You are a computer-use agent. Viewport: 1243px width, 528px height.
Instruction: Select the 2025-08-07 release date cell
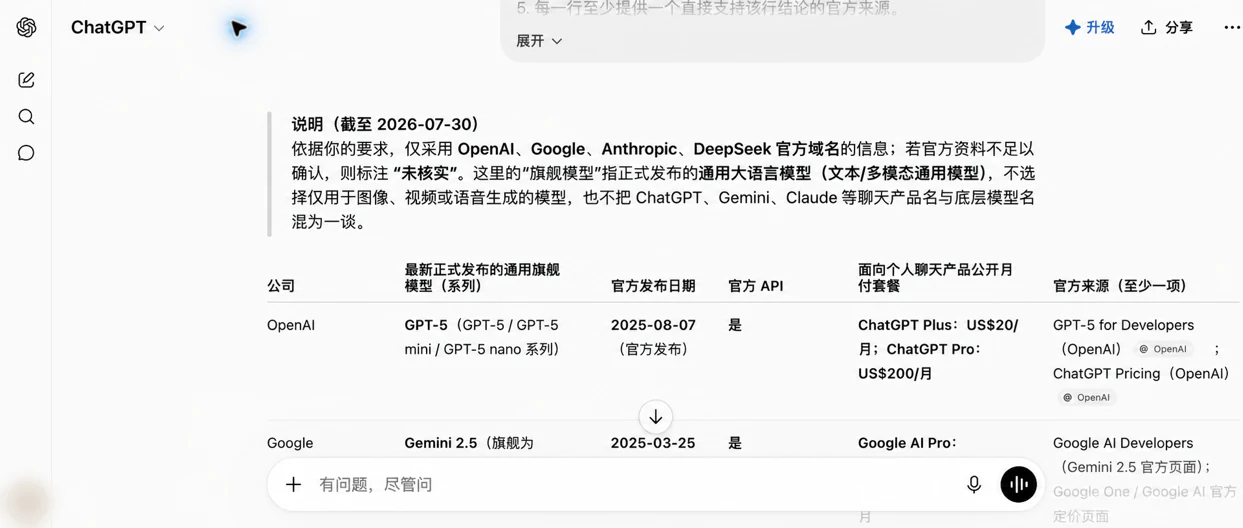(x=653, y=325)
